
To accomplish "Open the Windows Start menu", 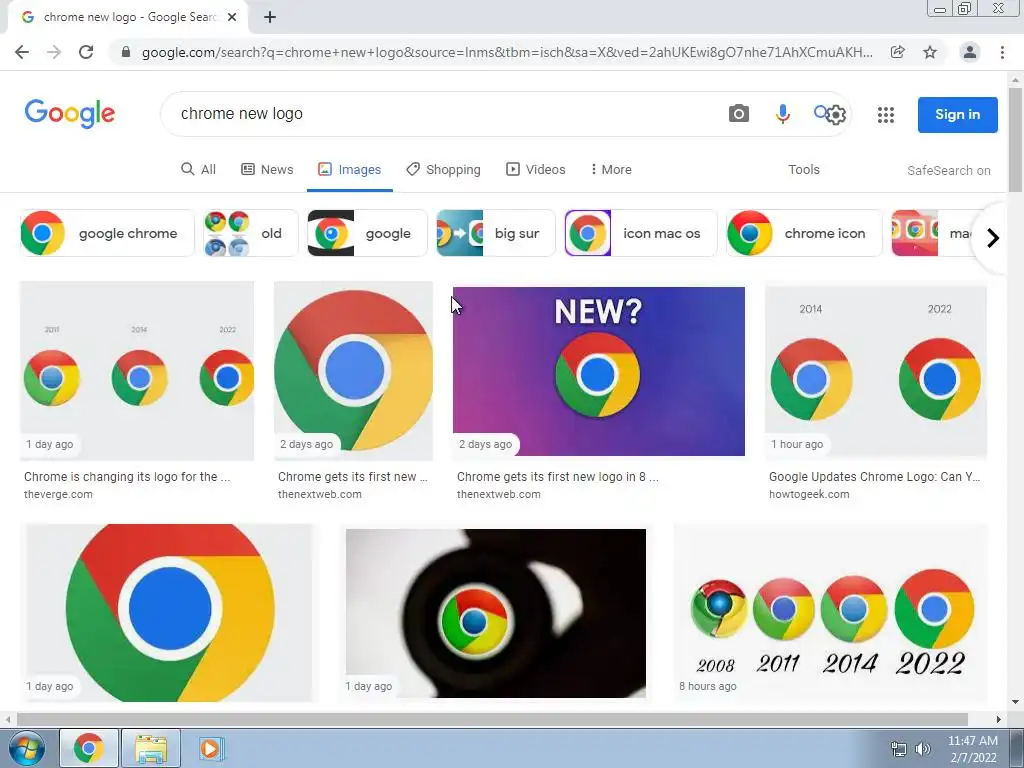I will pos(27,748).
